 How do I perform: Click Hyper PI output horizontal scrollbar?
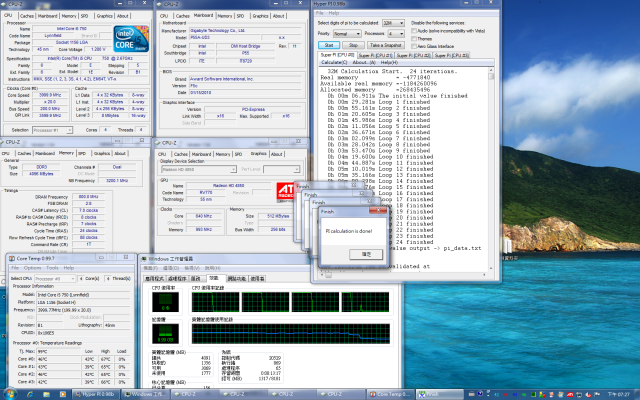click(x=404, y=275)
